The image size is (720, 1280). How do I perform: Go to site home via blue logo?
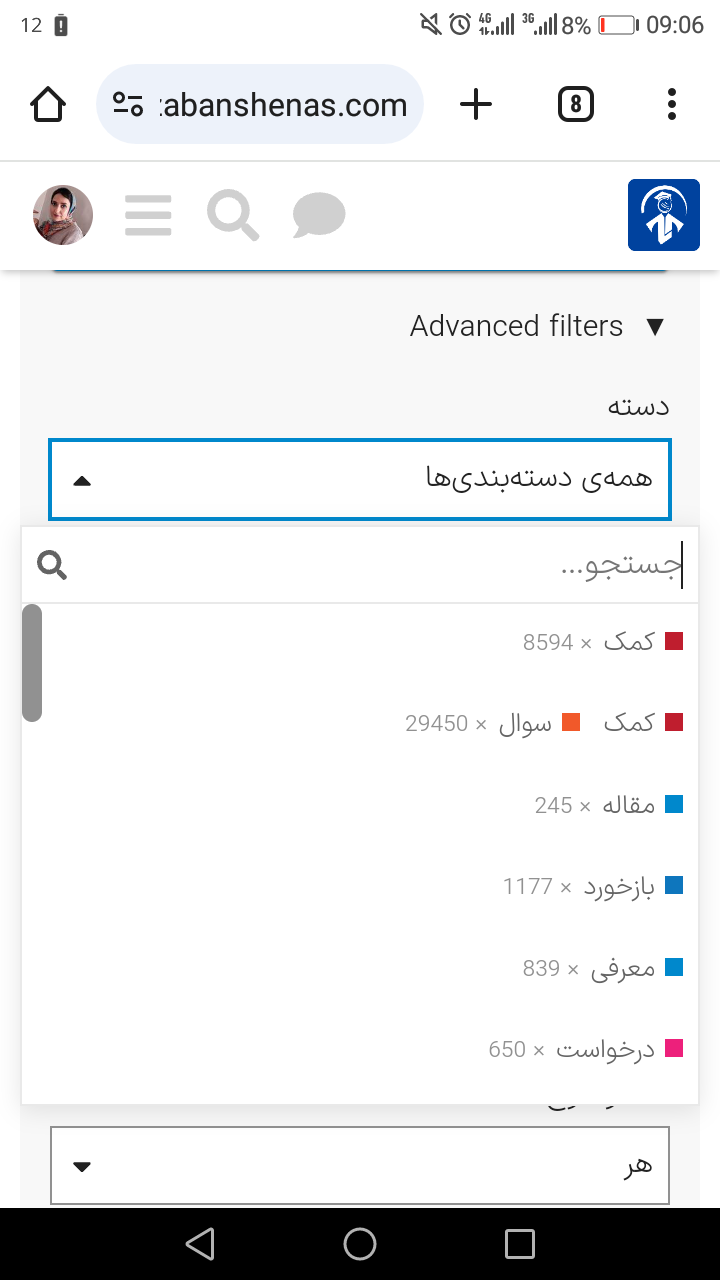coord(664,215)
